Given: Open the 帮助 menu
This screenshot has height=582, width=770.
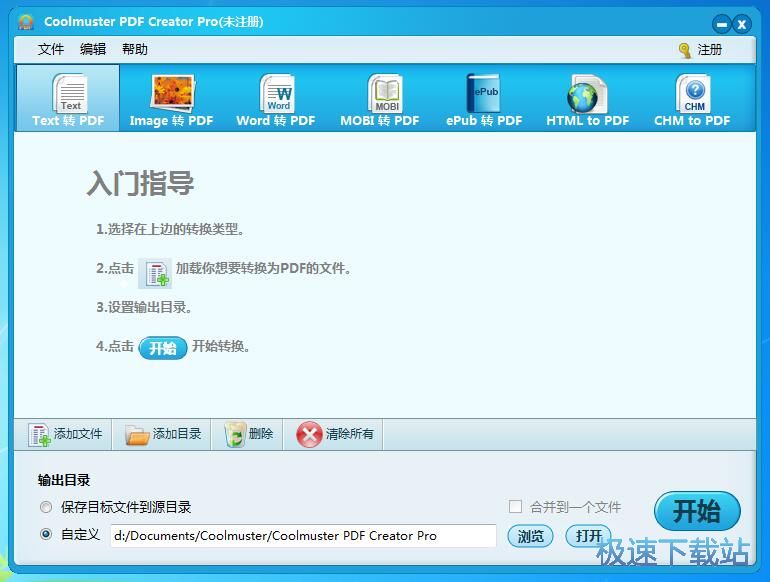Looking at the screenshot, I should click(x=135, y=49).
